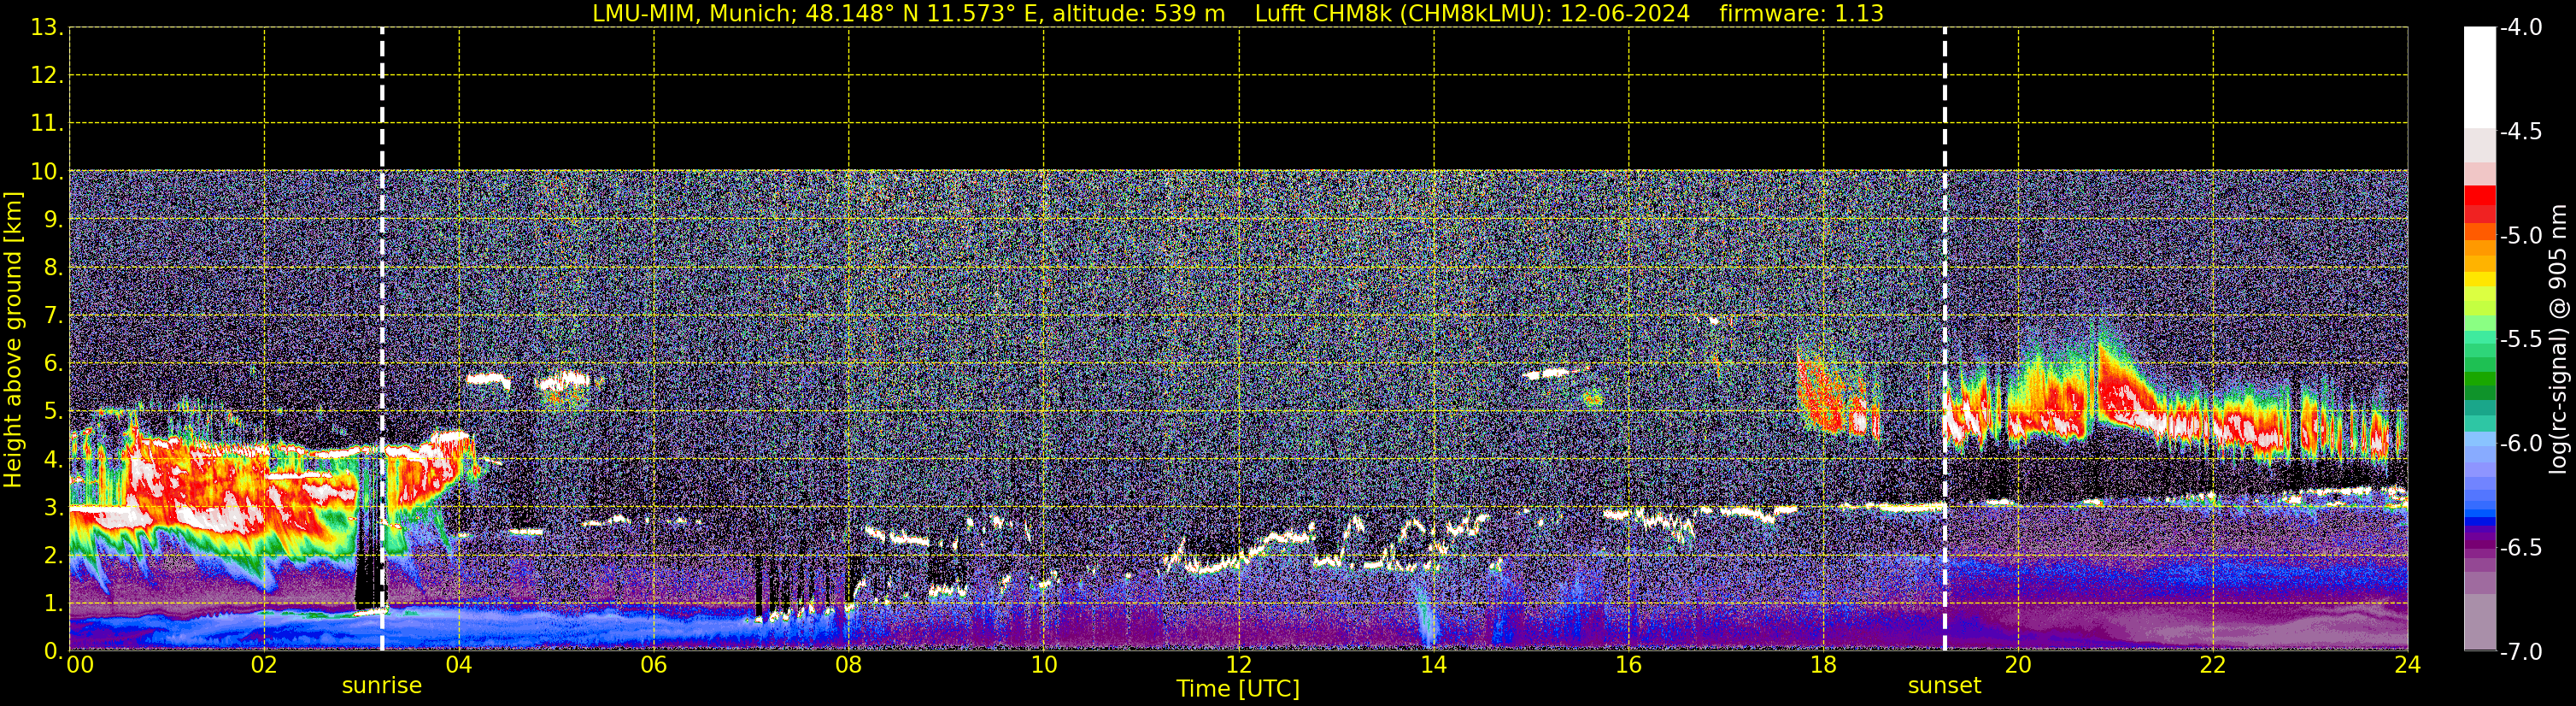Click the 'log(rc-signal) @ 905 nm' colorbar label
The image size is (2576, 706).
click(x=2558, y=339)
